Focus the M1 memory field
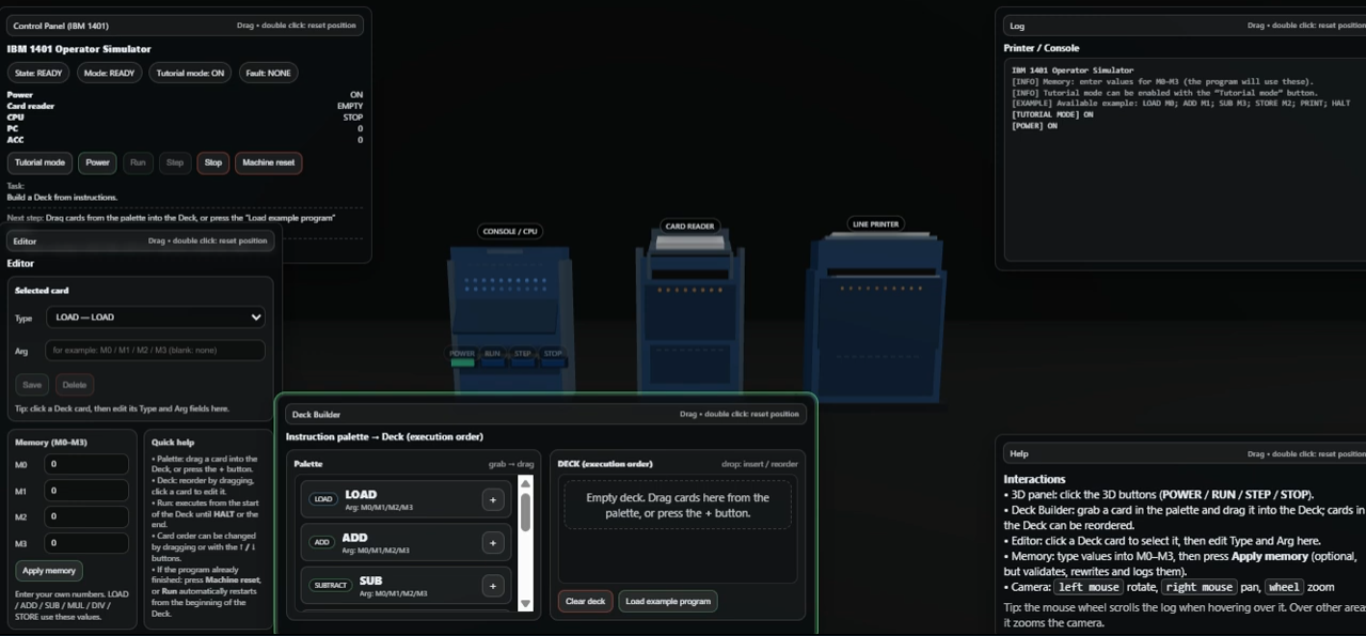The width and height of the screenshot is (1366, 636). (86, 490)
